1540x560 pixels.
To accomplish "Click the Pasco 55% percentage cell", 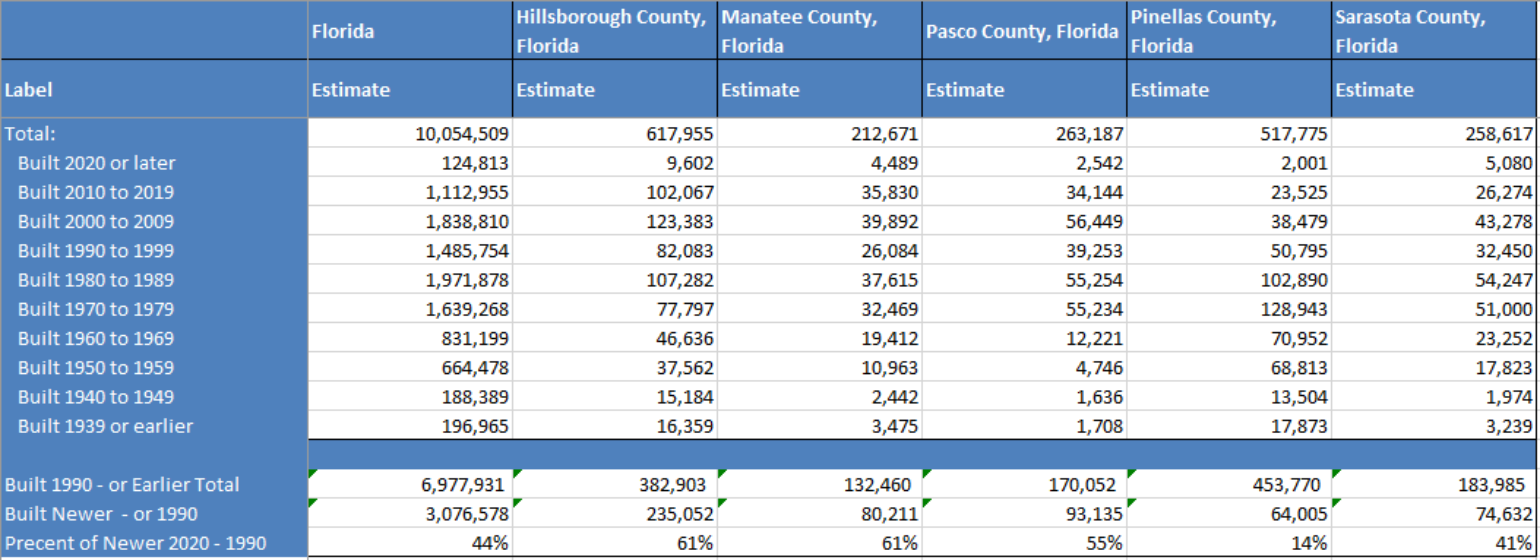I will click(x=1024, y=543).
